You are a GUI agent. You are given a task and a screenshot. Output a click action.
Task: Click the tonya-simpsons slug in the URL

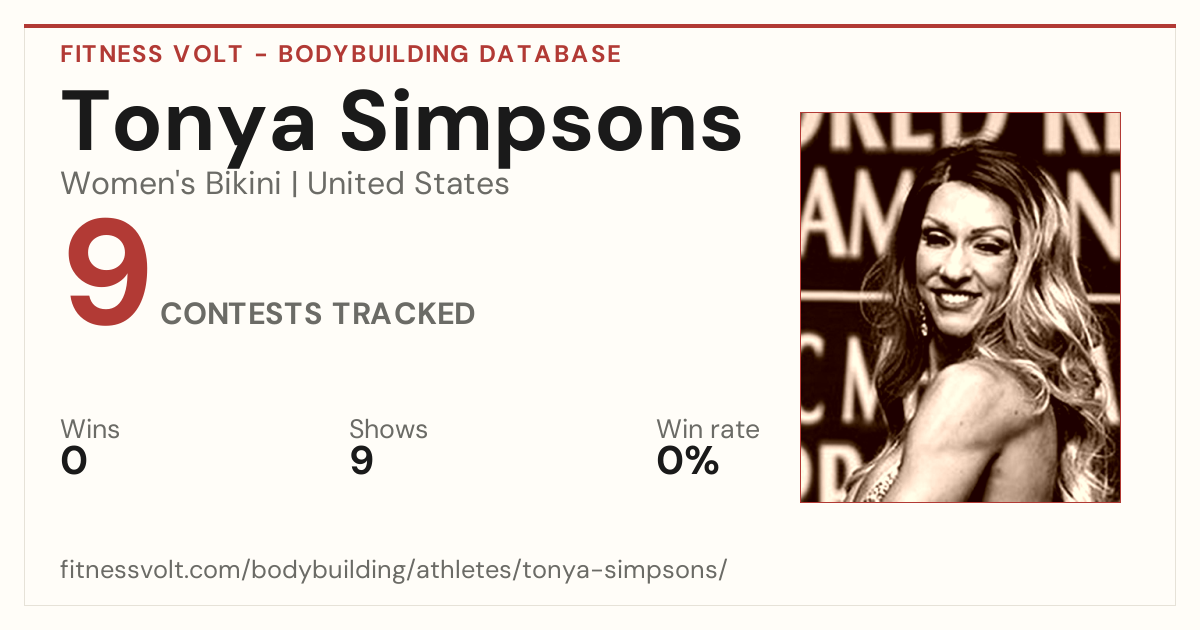click(x=636, y=570)
